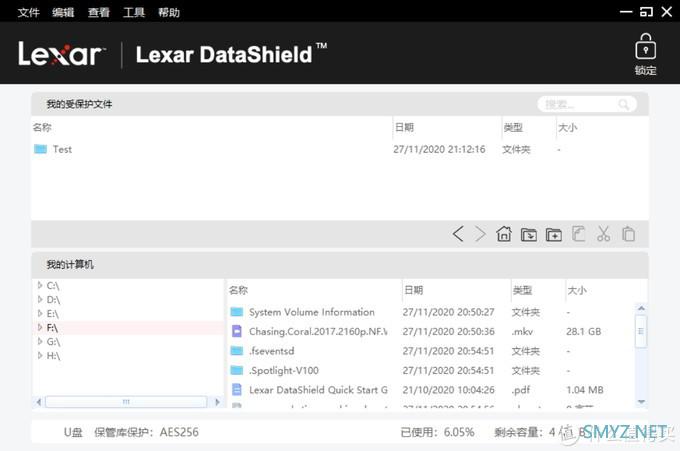This screenshot has height=451, width=680.
Task: Click the 1.04 MB size value
Action: (x=585, y=389)
